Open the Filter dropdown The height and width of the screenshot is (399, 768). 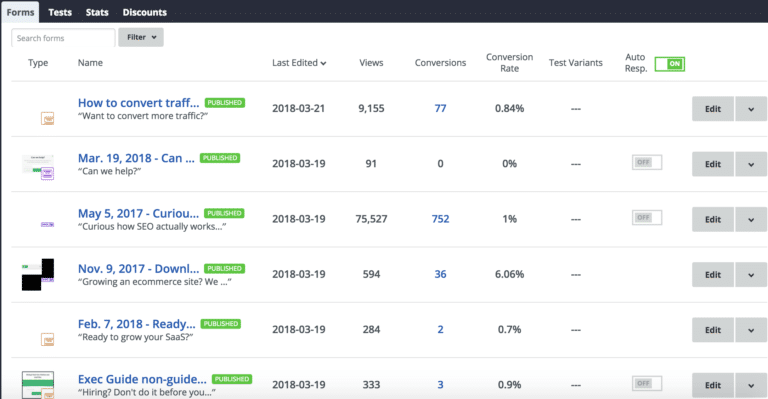point(141,37)
